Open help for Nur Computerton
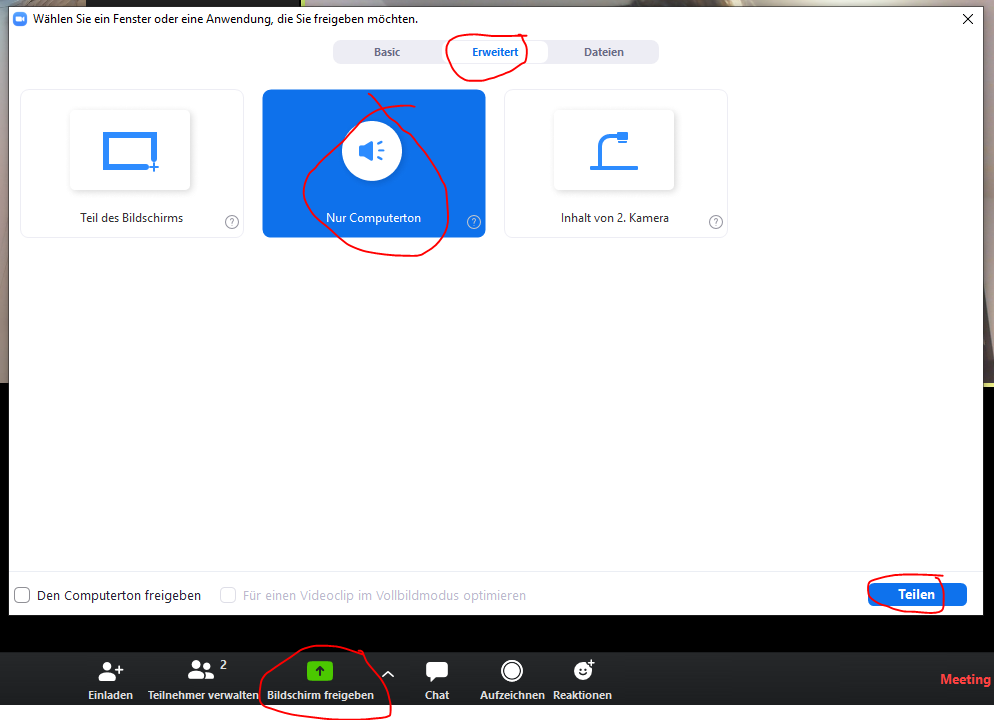This screenshot has height=720, width=994. pyautogui.click(x=474, y=222)
